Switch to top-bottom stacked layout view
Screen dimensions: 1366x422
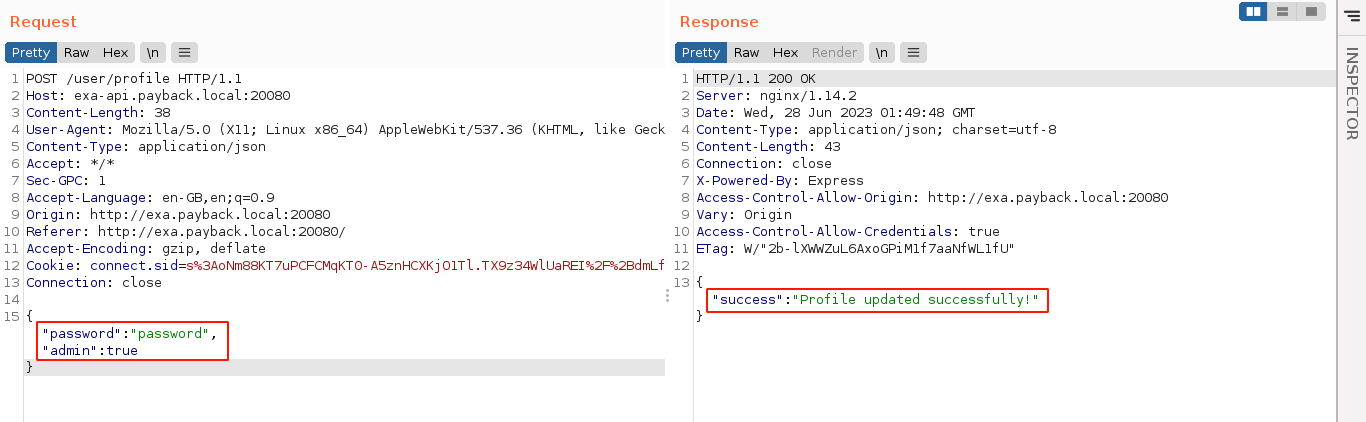(1282, 11)
